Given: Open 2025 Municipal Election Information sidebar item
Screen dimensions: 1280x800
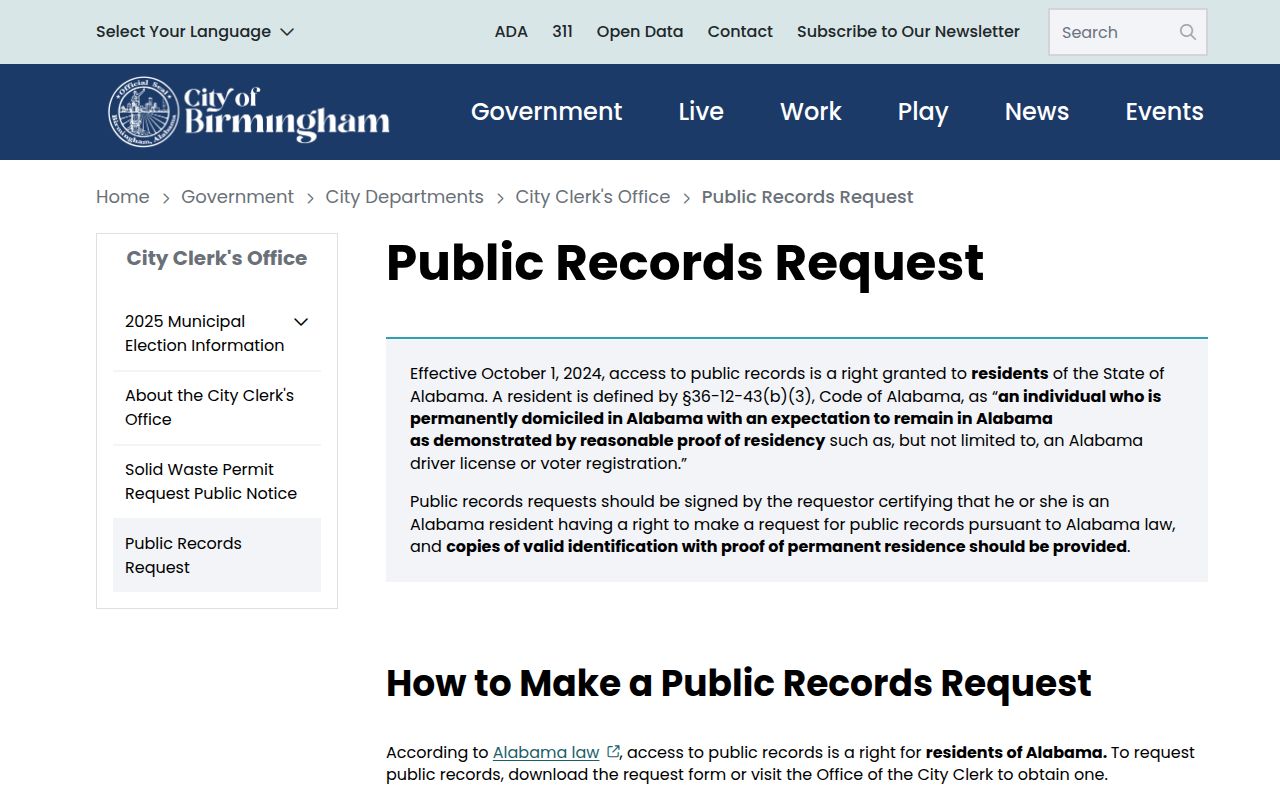Looking at the screenshot, I should 204,334.
